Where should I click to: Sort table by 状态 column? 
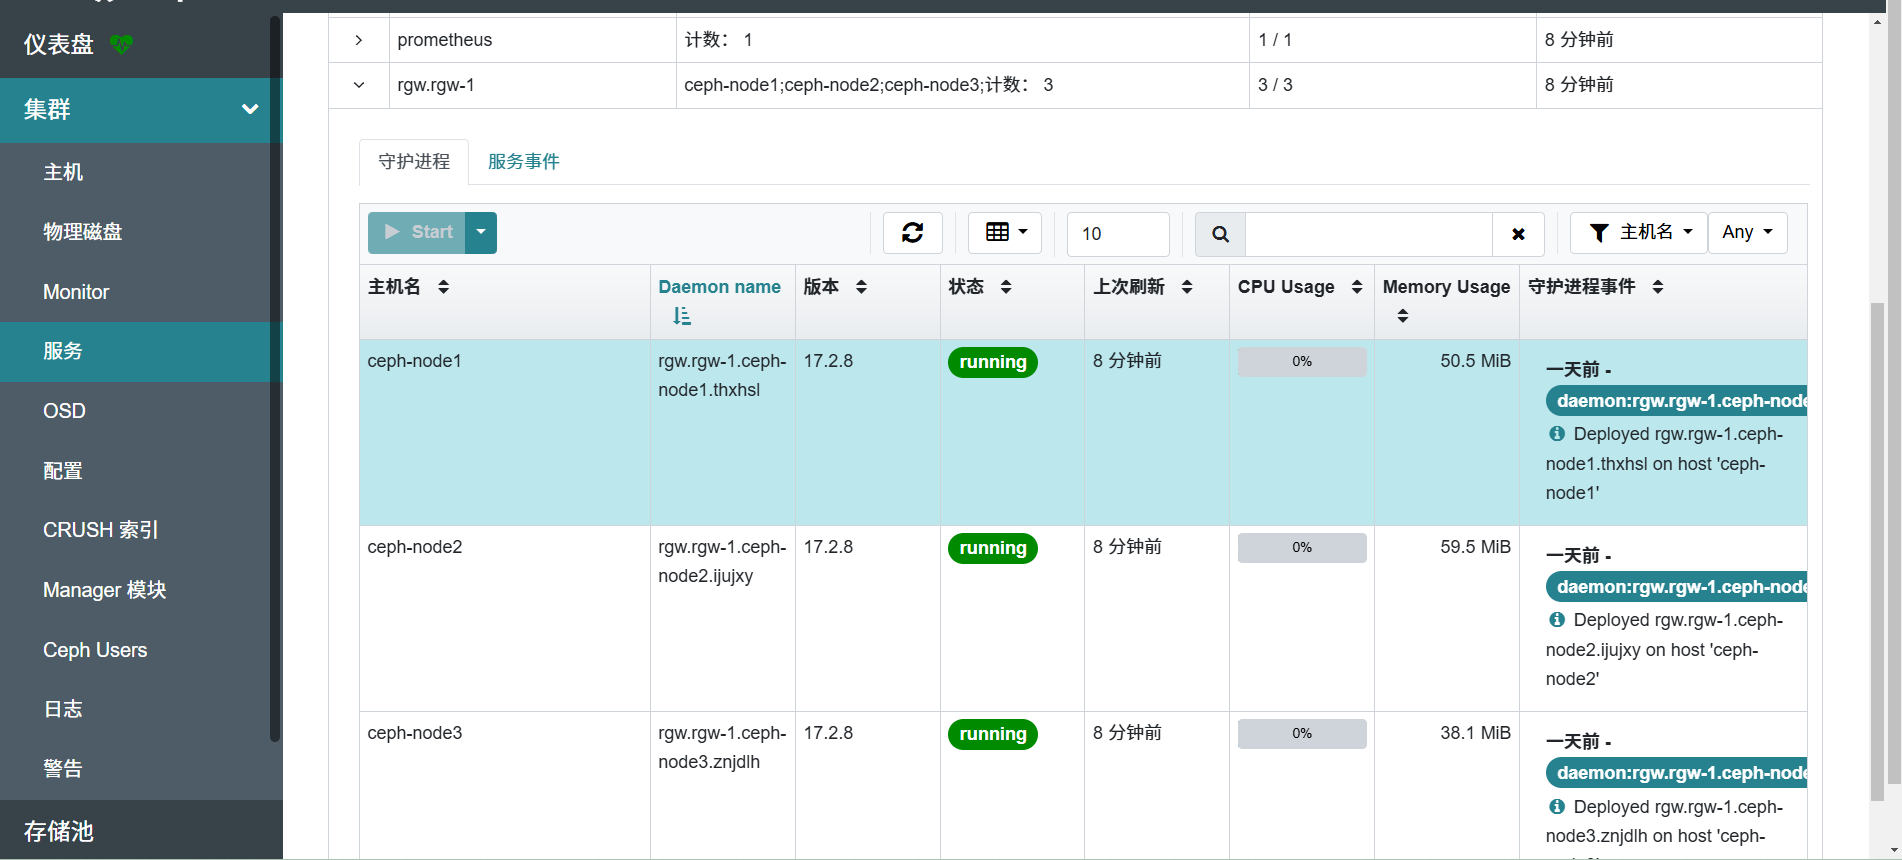point(1006,287)
